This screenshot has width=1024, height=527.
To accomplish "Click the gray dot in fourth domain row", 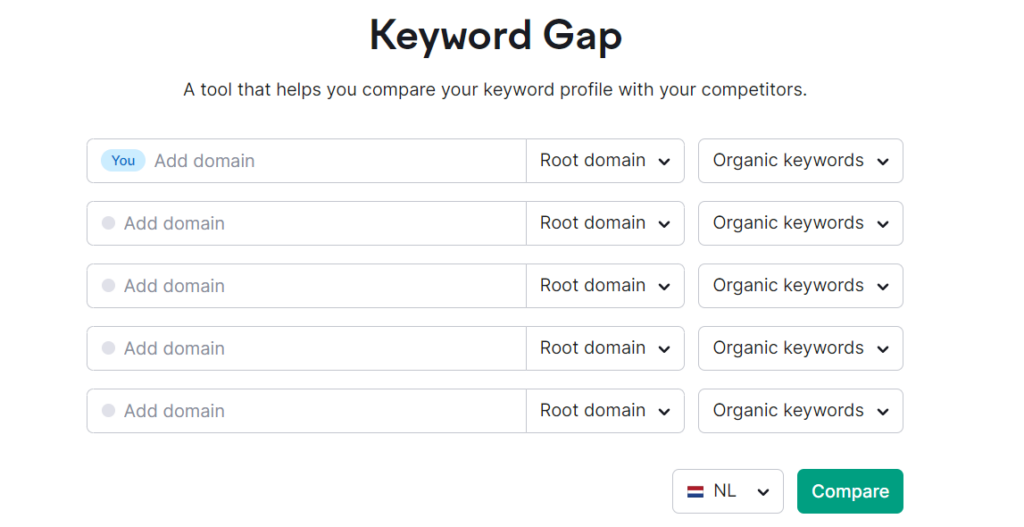I will pyautogui.click(x=108, y=348).
